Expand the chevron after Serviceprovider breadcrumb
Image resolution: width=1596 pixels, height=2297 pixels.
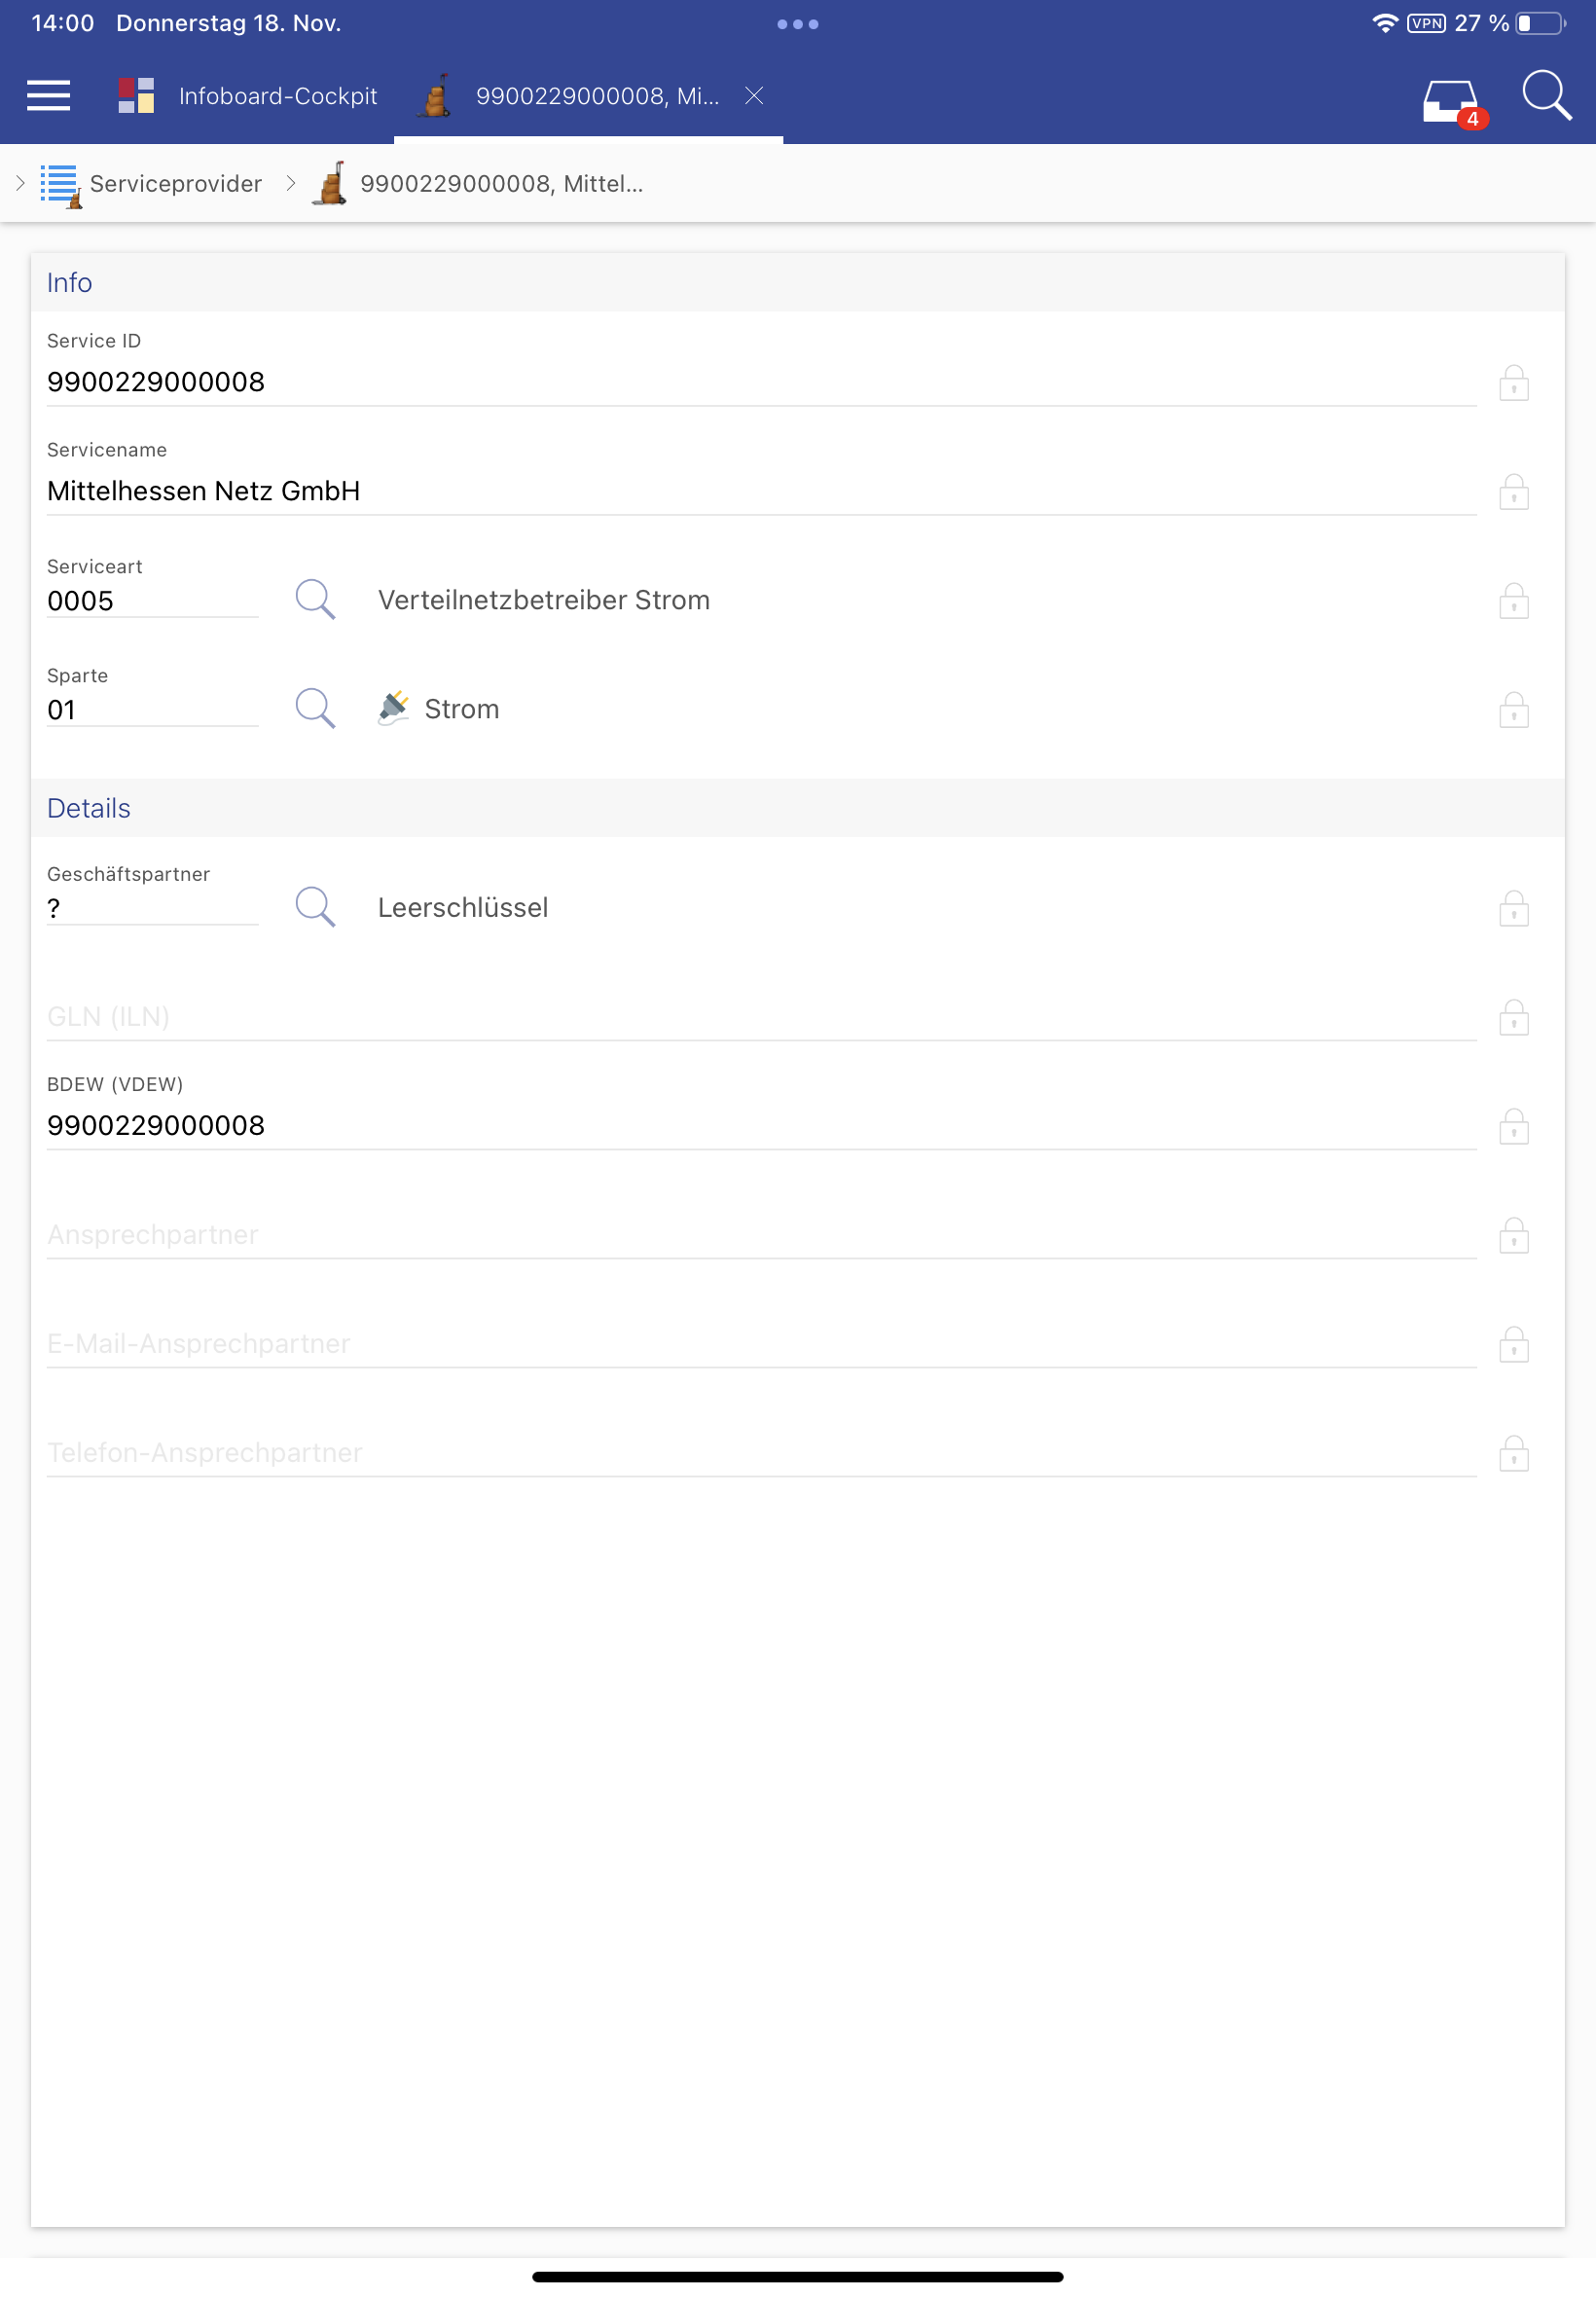[x=291, y=183]
